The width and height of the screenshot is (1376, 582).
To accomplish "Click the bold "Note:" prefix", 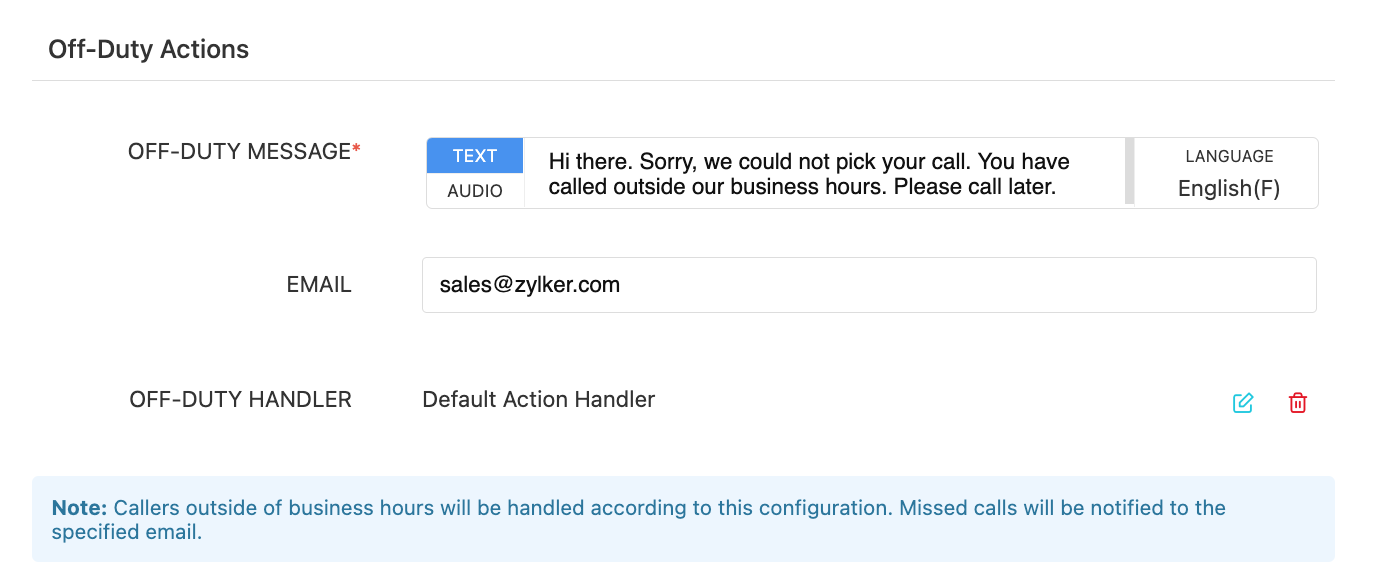I will (79, 508).
